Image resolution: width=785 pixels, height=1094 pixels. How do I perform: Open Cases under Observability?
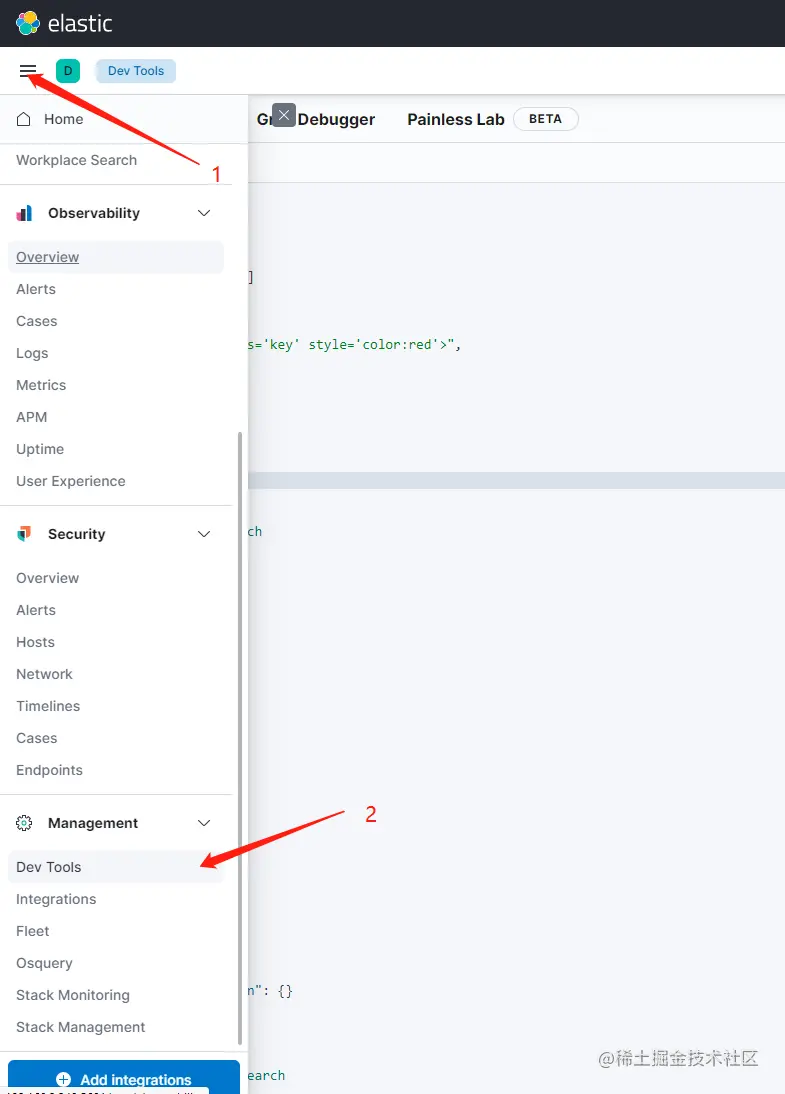click(x=37, y=321)
